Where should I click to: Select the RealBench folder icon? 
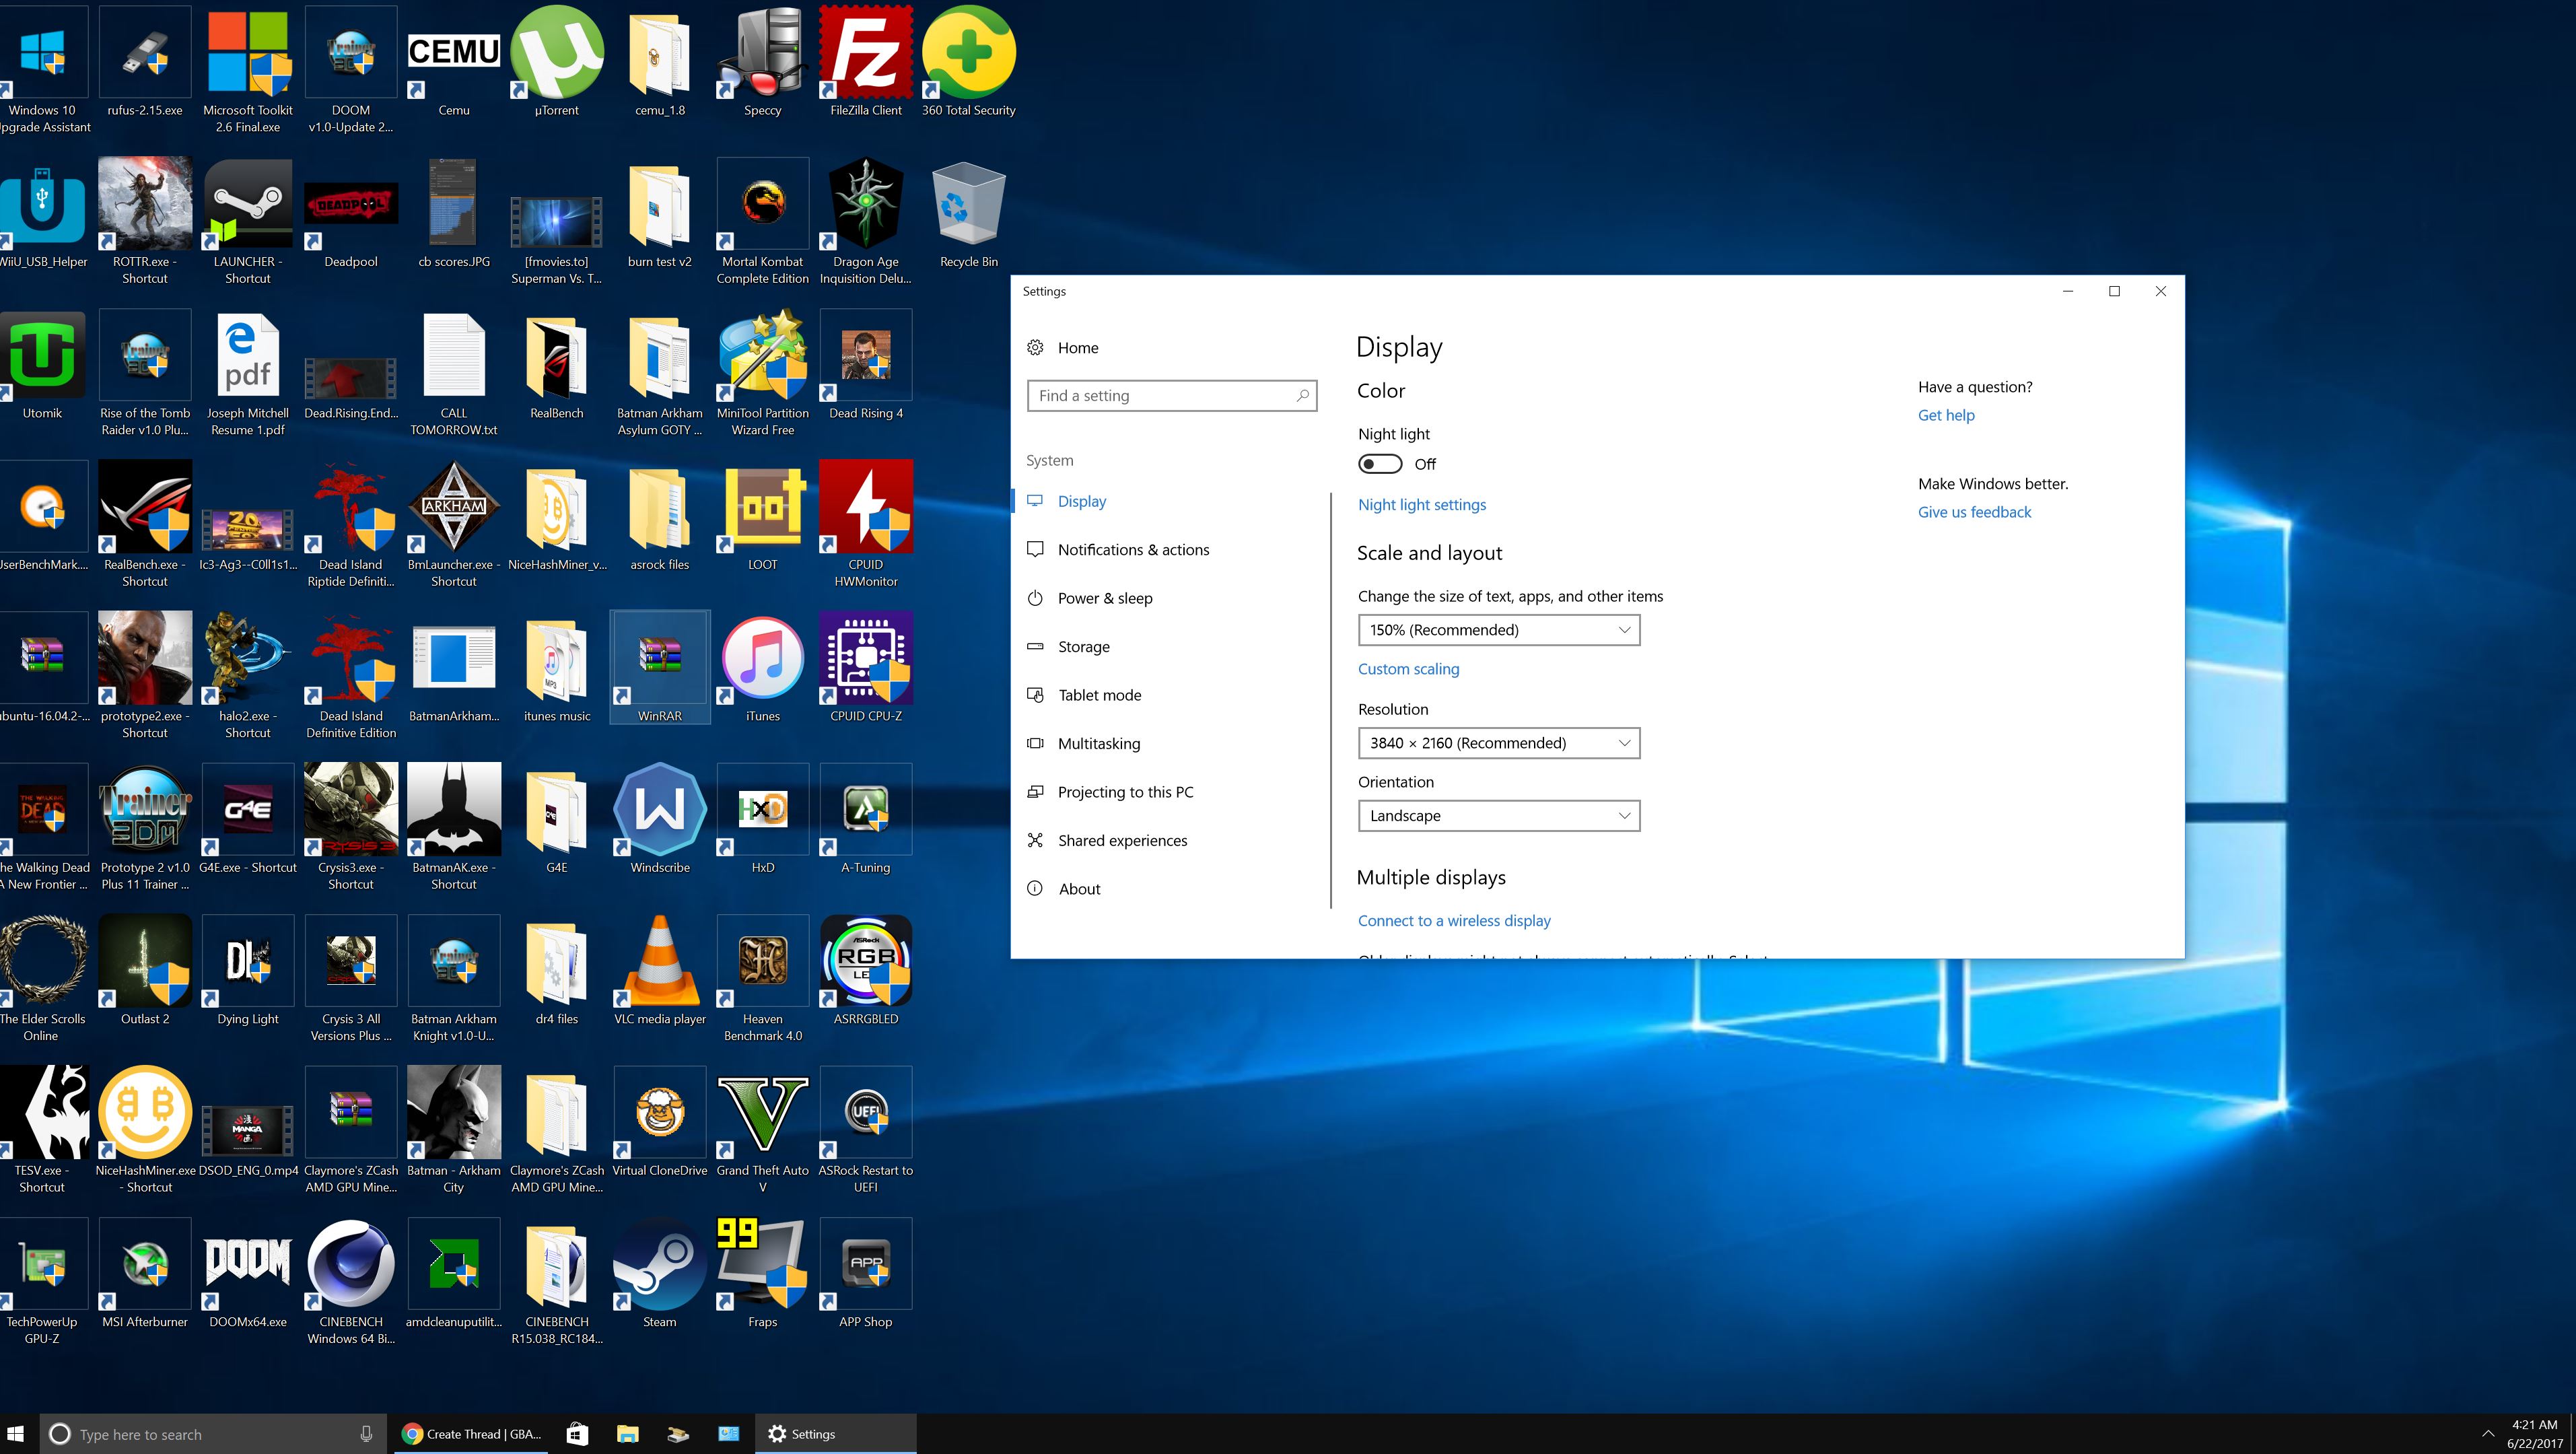click(557, 366)
